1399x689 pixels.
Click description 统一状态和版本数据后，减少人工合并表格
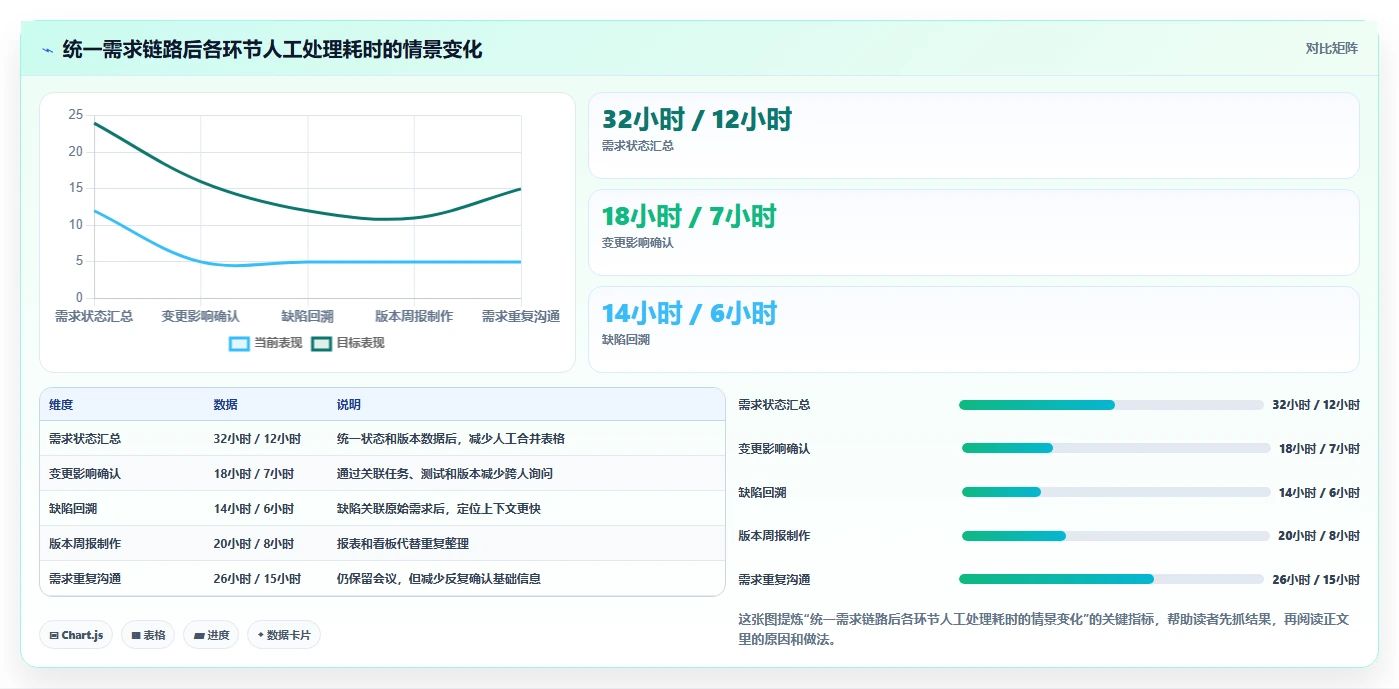[451, 439]
